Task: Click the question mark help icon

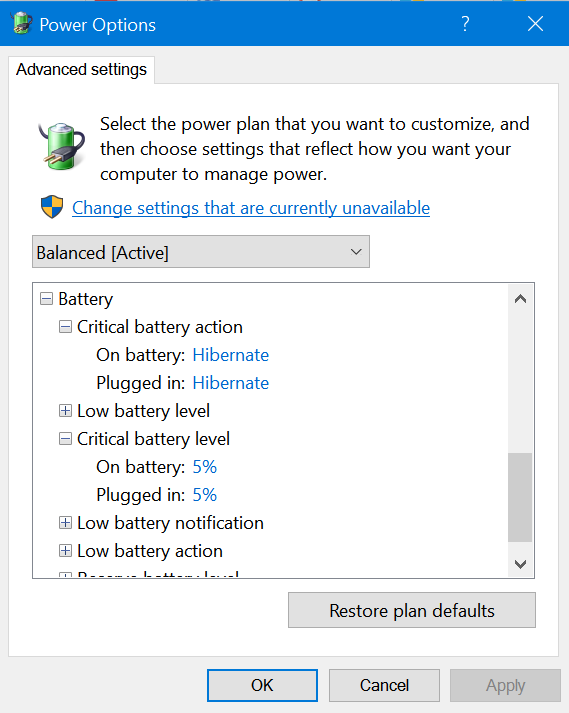Action: [465, 24]
